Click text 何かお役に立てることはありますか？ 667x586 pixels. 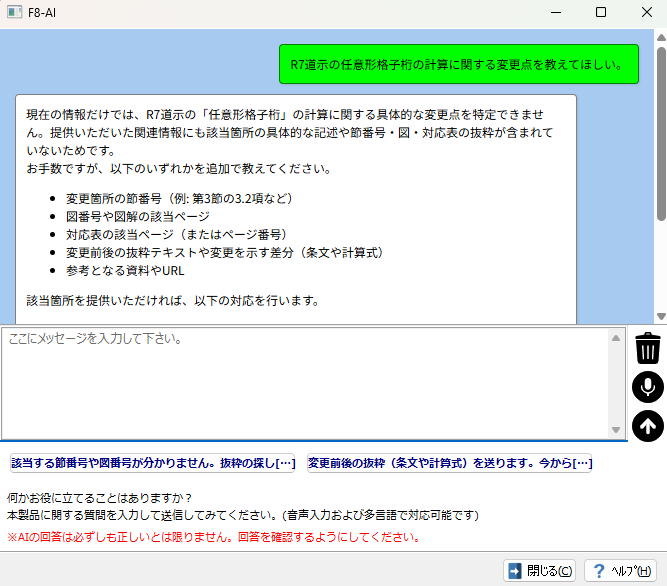click(100, 498)
